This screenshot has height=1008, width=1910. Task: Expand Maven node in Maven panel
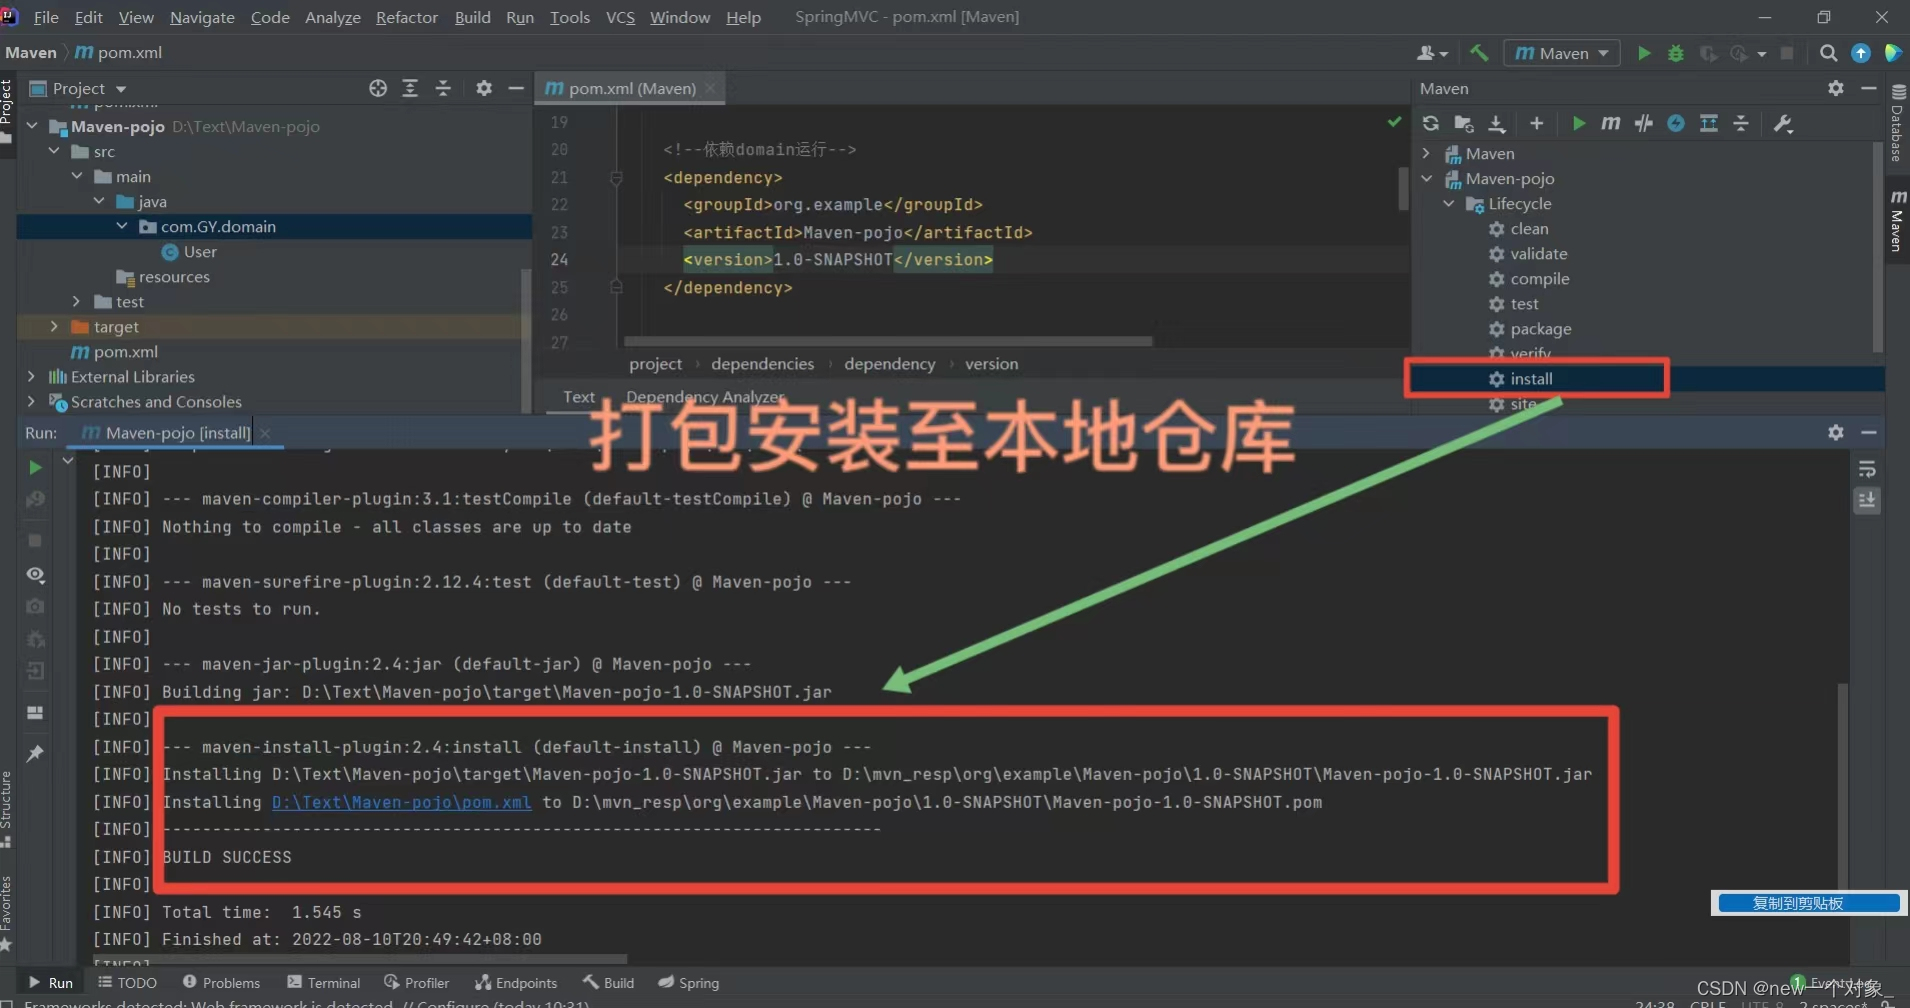pyautogui.click(x=1427, y=153)
